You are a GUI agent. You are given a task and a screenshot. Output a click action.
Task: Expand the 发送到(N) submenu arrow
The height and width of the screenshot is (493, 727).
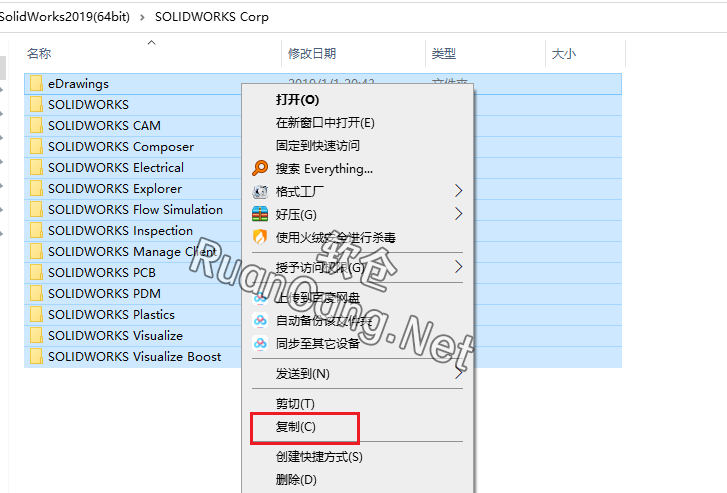(459, 373)
